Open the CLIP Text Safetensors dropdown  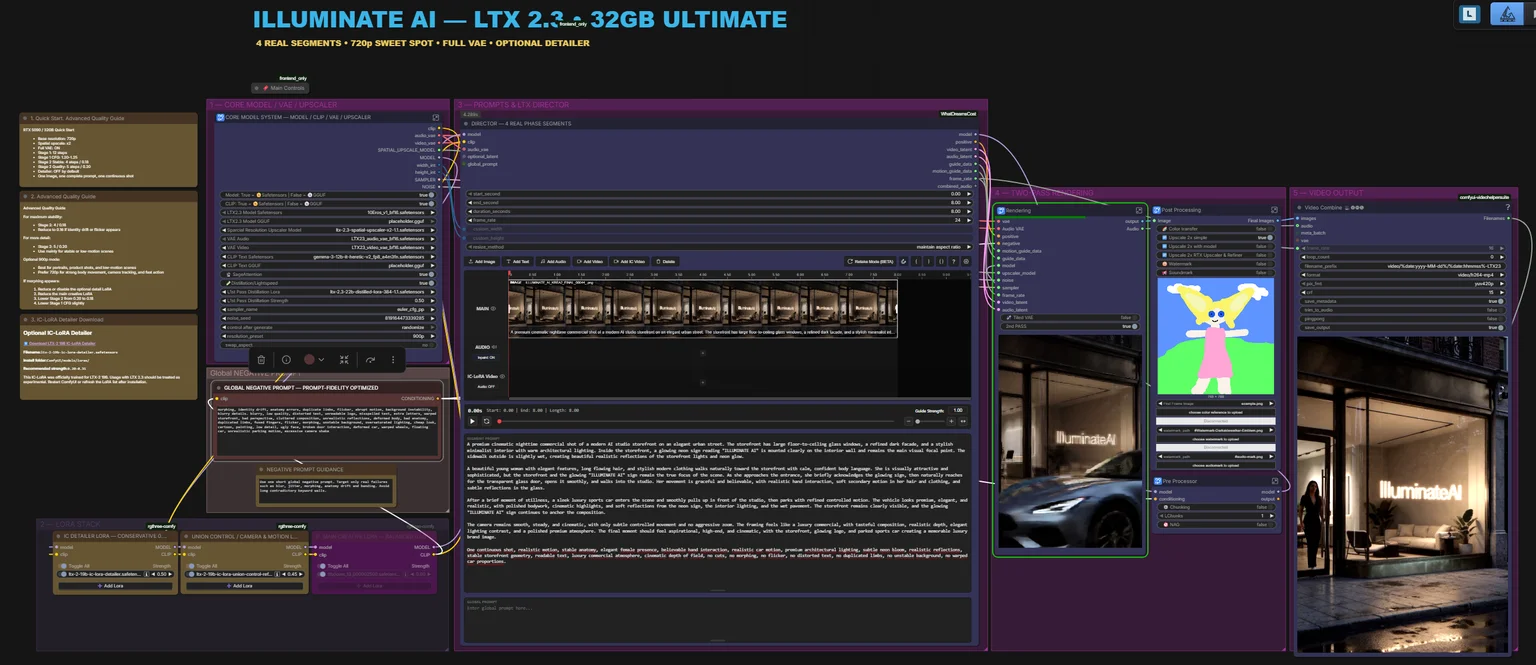[328, 257]
